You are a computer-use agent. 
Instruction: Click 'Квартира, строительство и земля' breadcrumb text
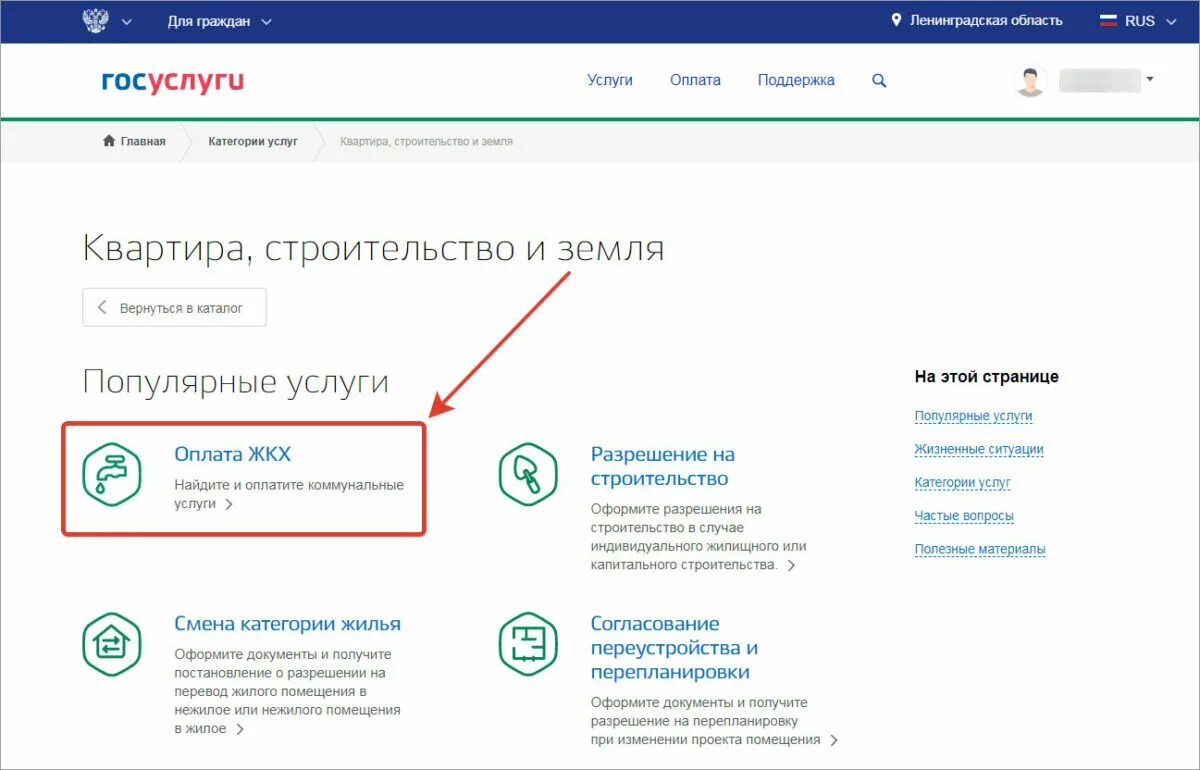coord(427,142)
